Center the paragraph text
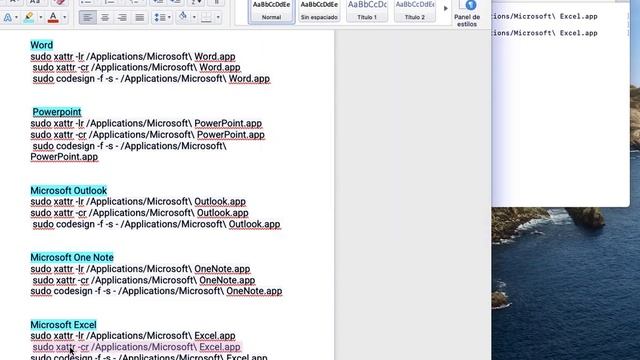Image resolution: width=640 pixels, height=360 pixels. (105, 18)
